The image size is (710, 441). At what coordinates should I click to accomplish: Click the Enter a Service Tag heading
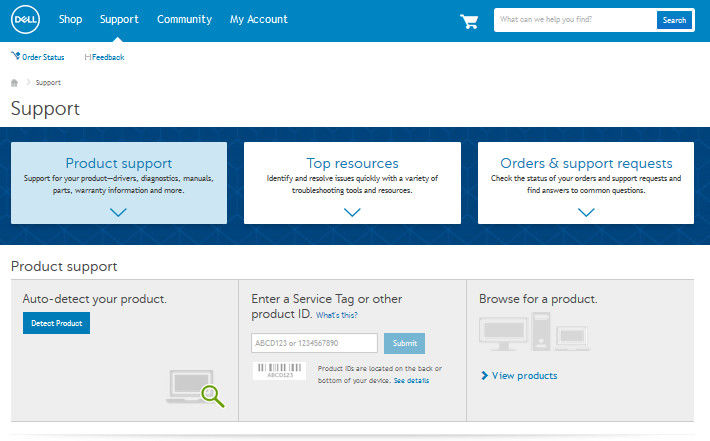pyautogui.click(x=326, y=306)
